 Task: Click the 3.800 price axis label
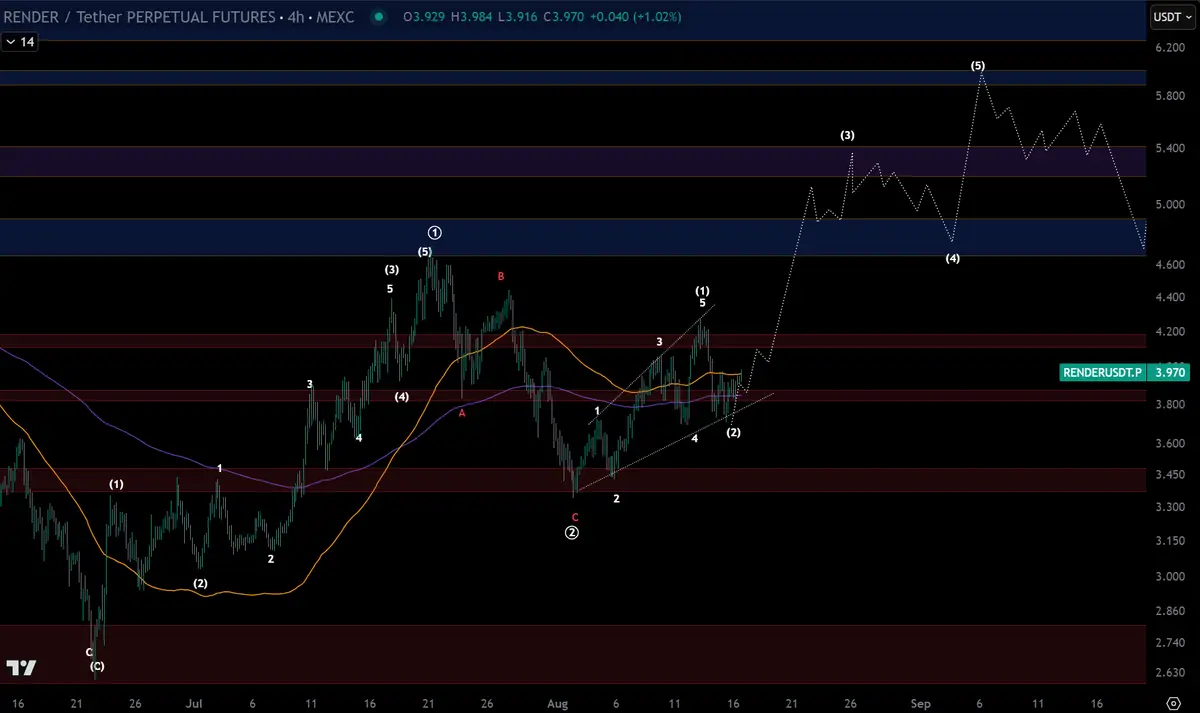click(x=1171, y=405)
